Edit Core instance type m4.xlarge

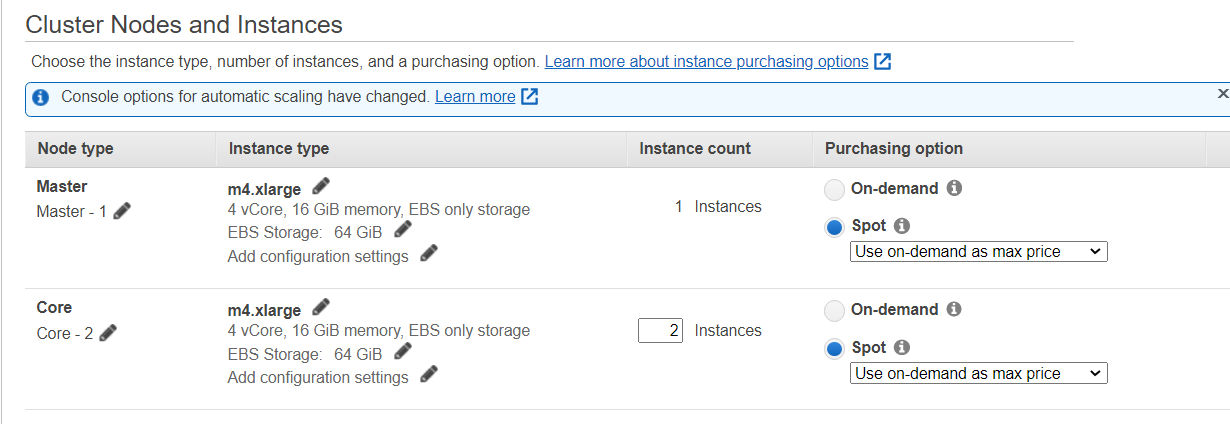tap(321, 307)
